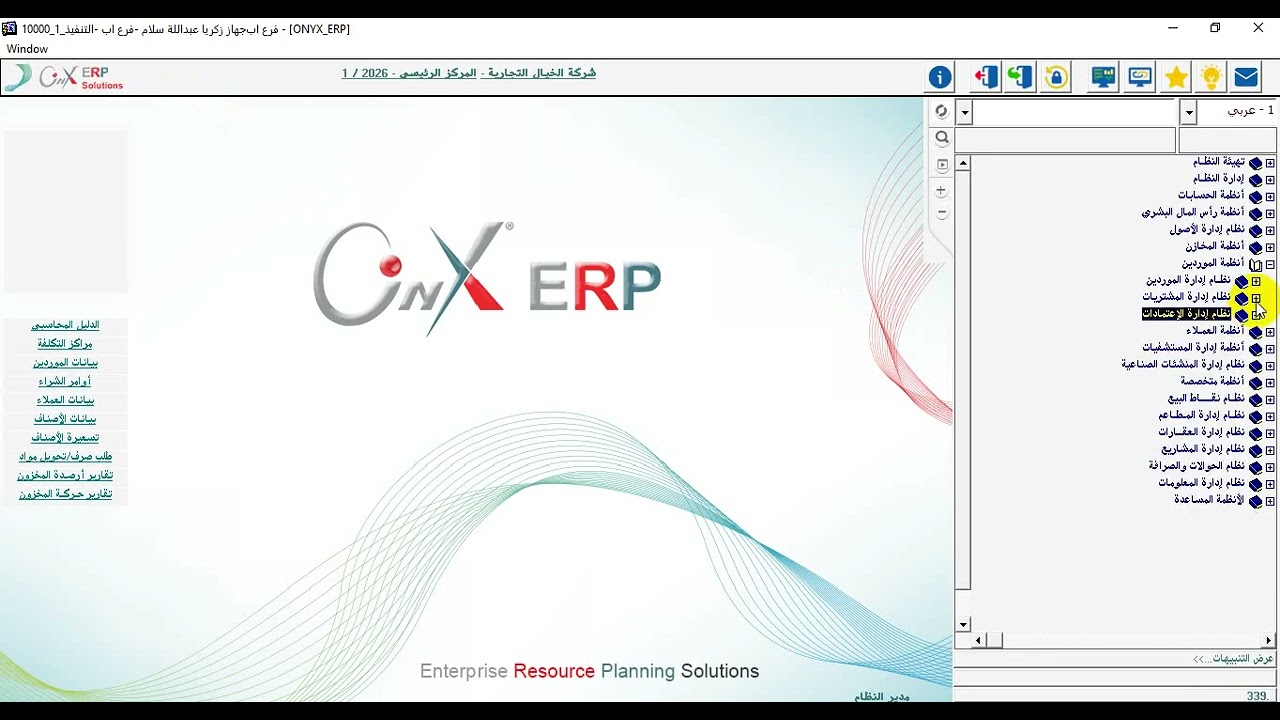Click the refresh icon beside the tree

(941, 111)
